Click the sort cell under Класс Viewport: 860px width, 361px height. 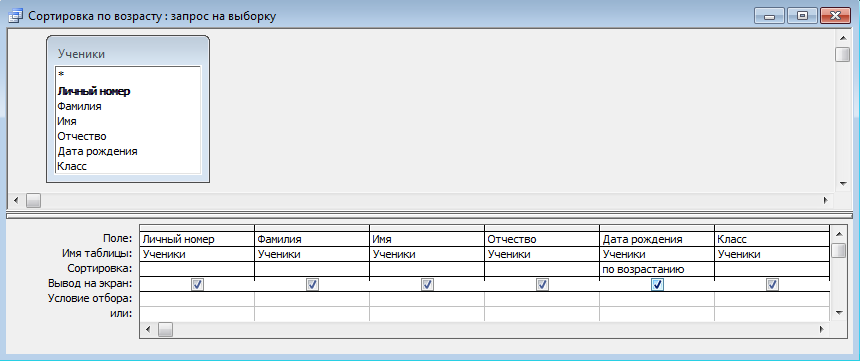[772, 269]
